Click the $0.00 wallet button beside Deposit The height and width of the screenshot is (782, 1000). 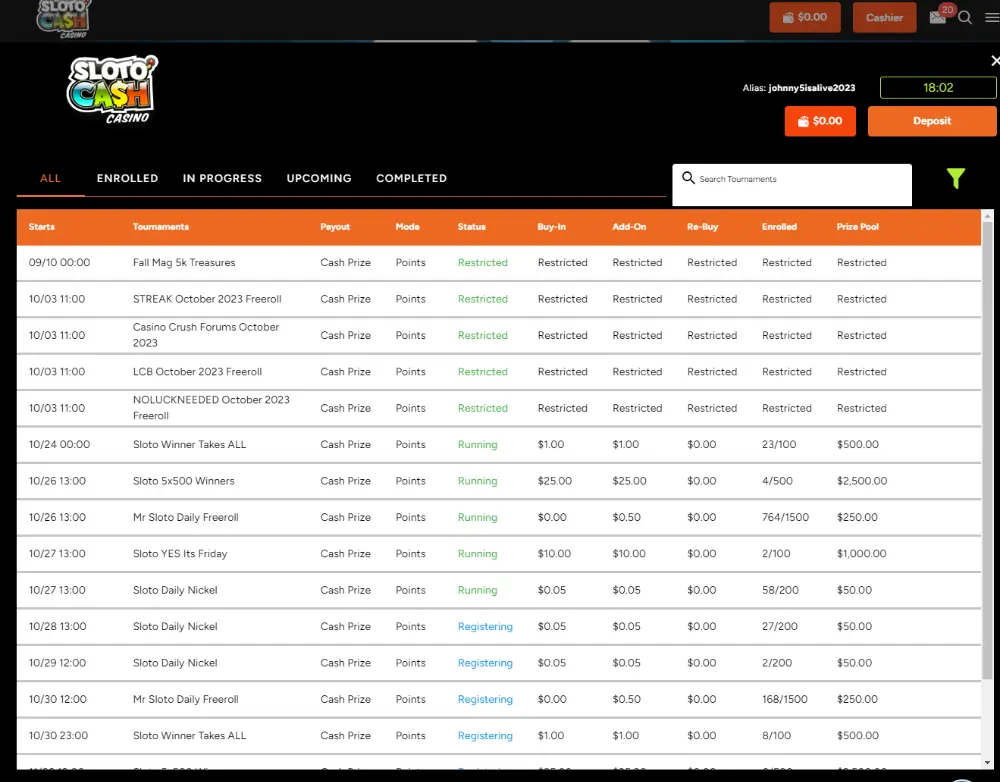pyautogui.click(x=820, y=121)
